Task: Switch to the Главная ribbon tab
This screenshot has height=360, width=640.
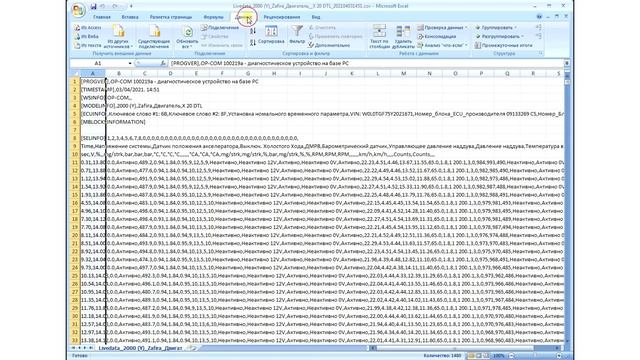Action: coord(102,17)
